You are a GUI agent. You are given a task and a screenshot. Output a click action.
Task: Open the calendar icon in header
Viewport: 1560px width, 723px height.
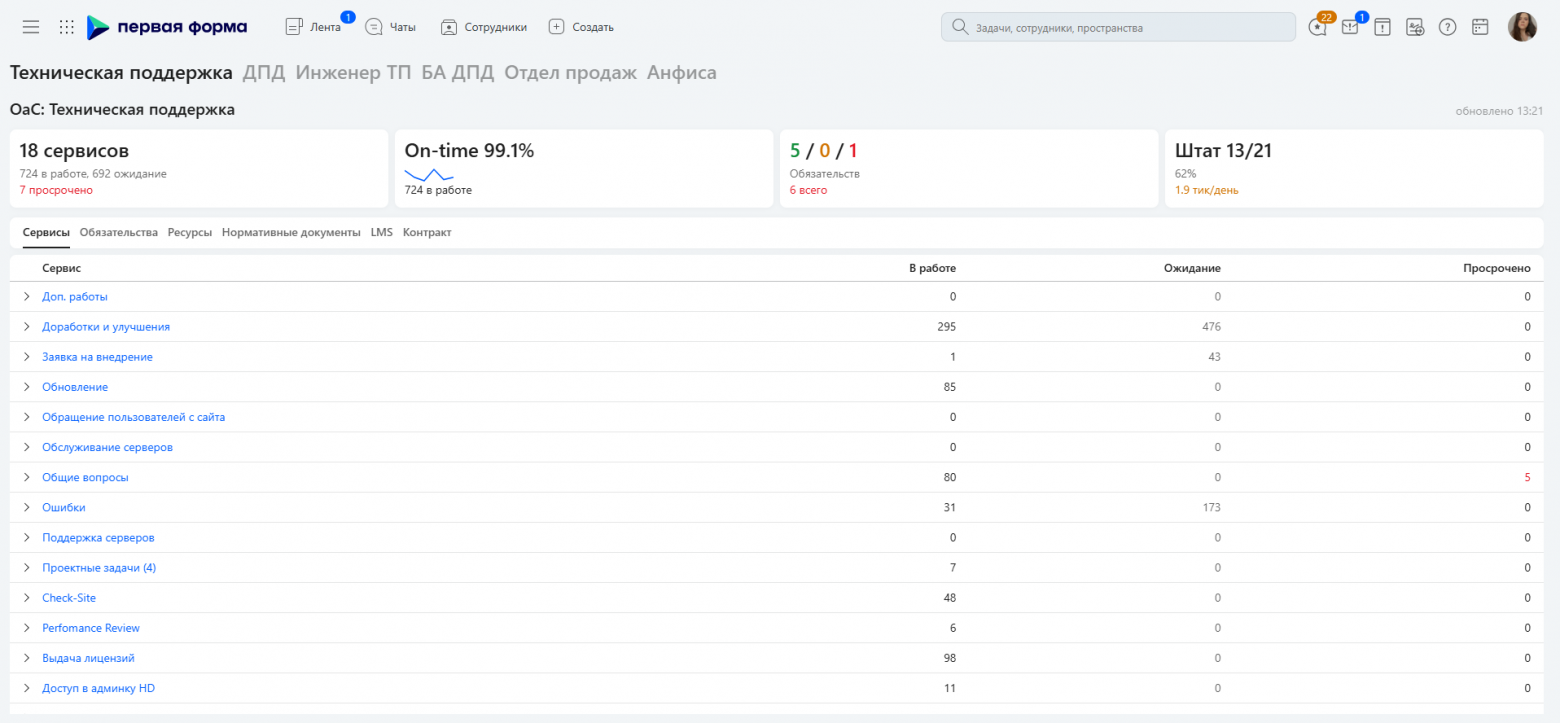tap(1480, 27)
